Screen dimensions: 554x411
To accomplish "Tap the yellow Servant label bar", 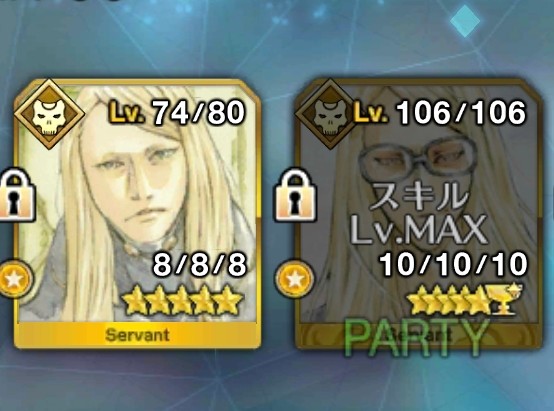I will click(137, 335).
